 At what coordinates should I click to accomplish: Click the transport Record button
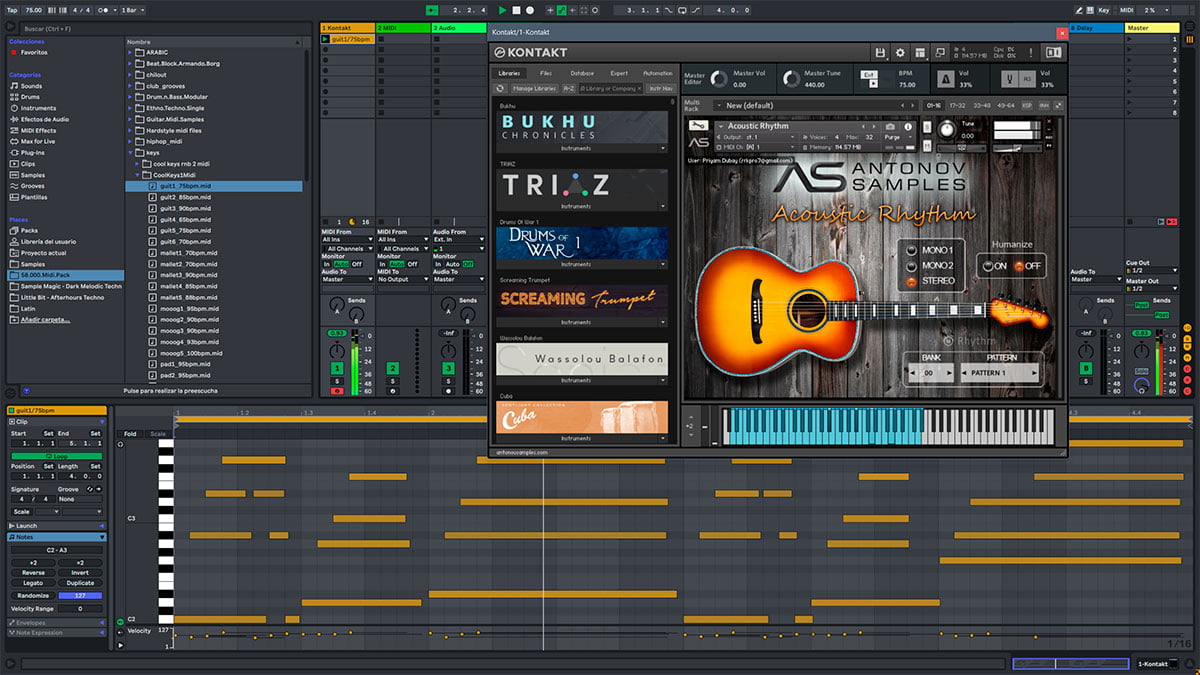[530, 10]
